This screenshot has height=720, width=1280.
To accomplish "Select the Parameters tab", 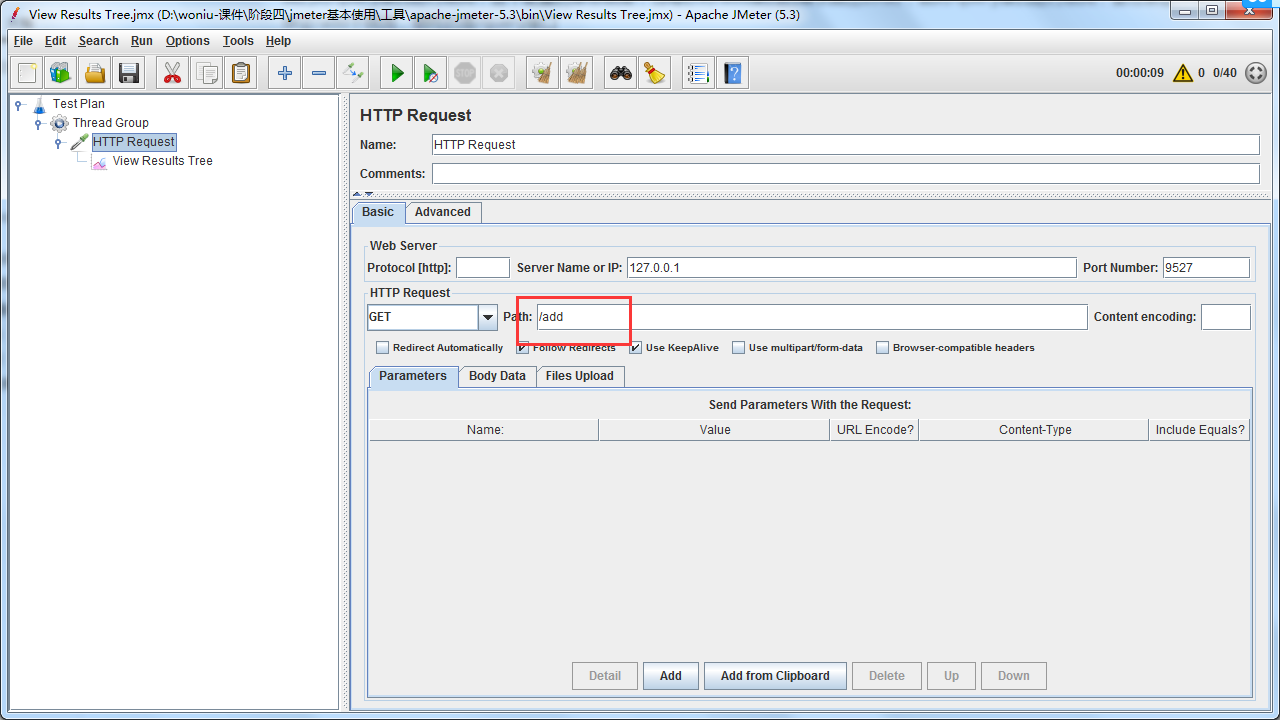I will (x=413, y=376).
